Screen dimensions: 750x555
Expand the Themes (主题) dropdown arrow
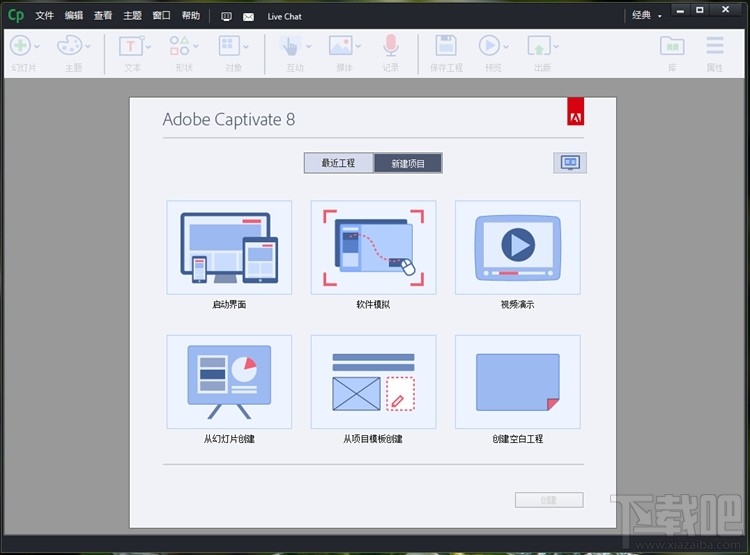[x=88, y=46]
